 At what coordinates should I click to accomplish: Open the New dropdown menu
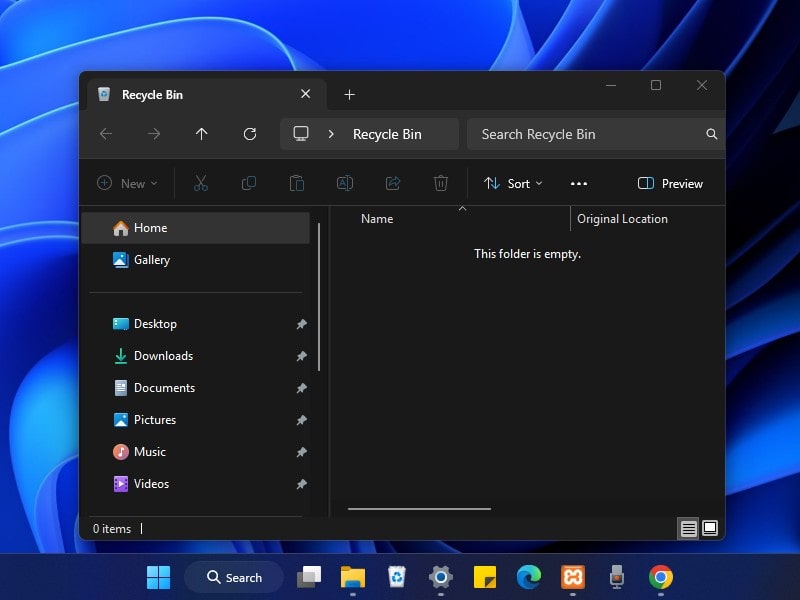point(127,183)
